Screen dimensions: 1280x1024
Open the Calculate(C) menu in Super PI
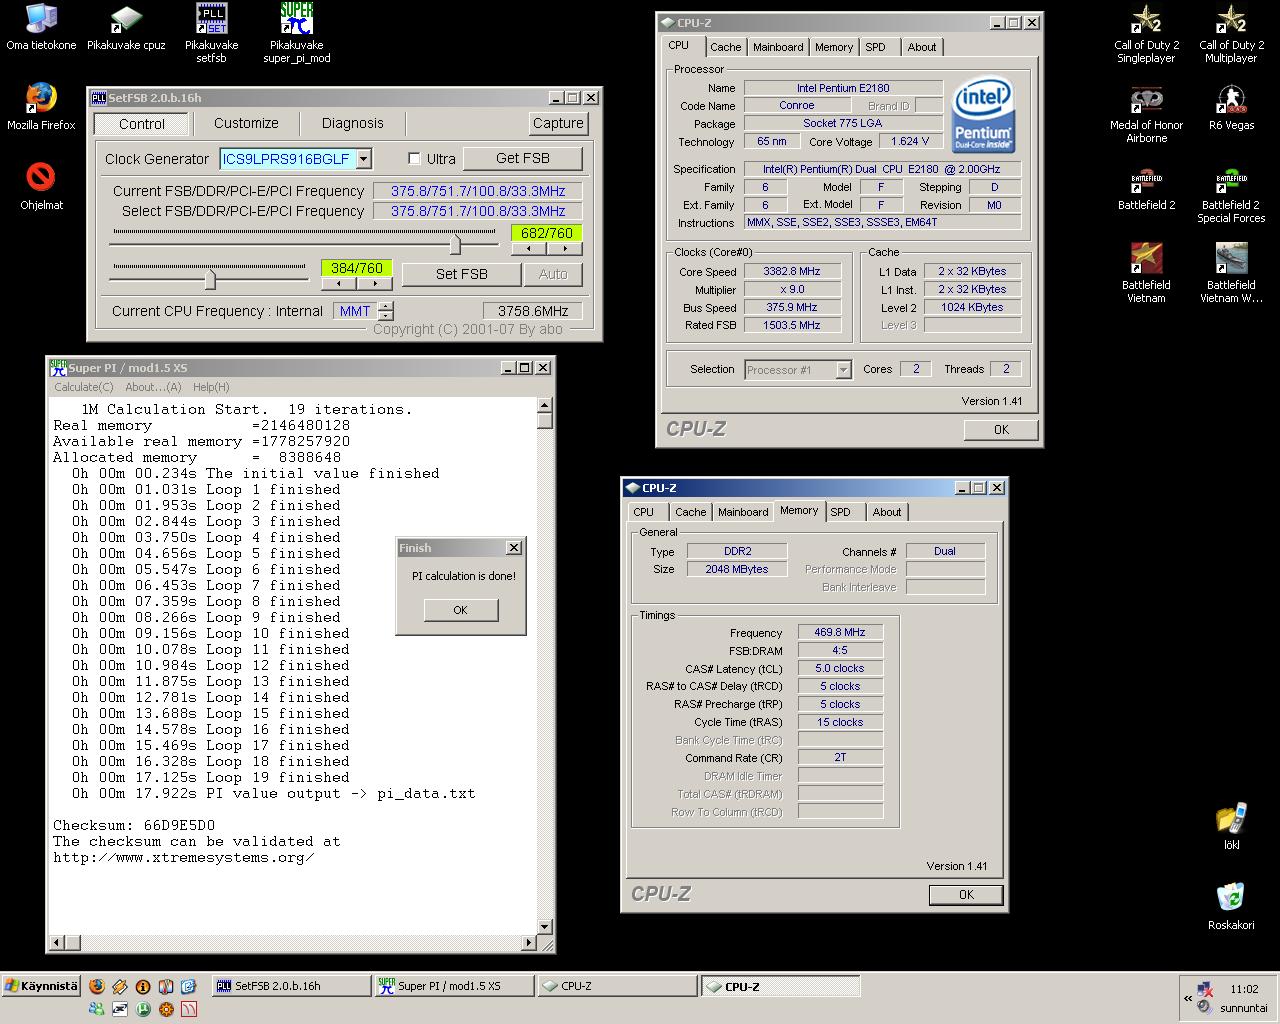(x=84, y=387)
